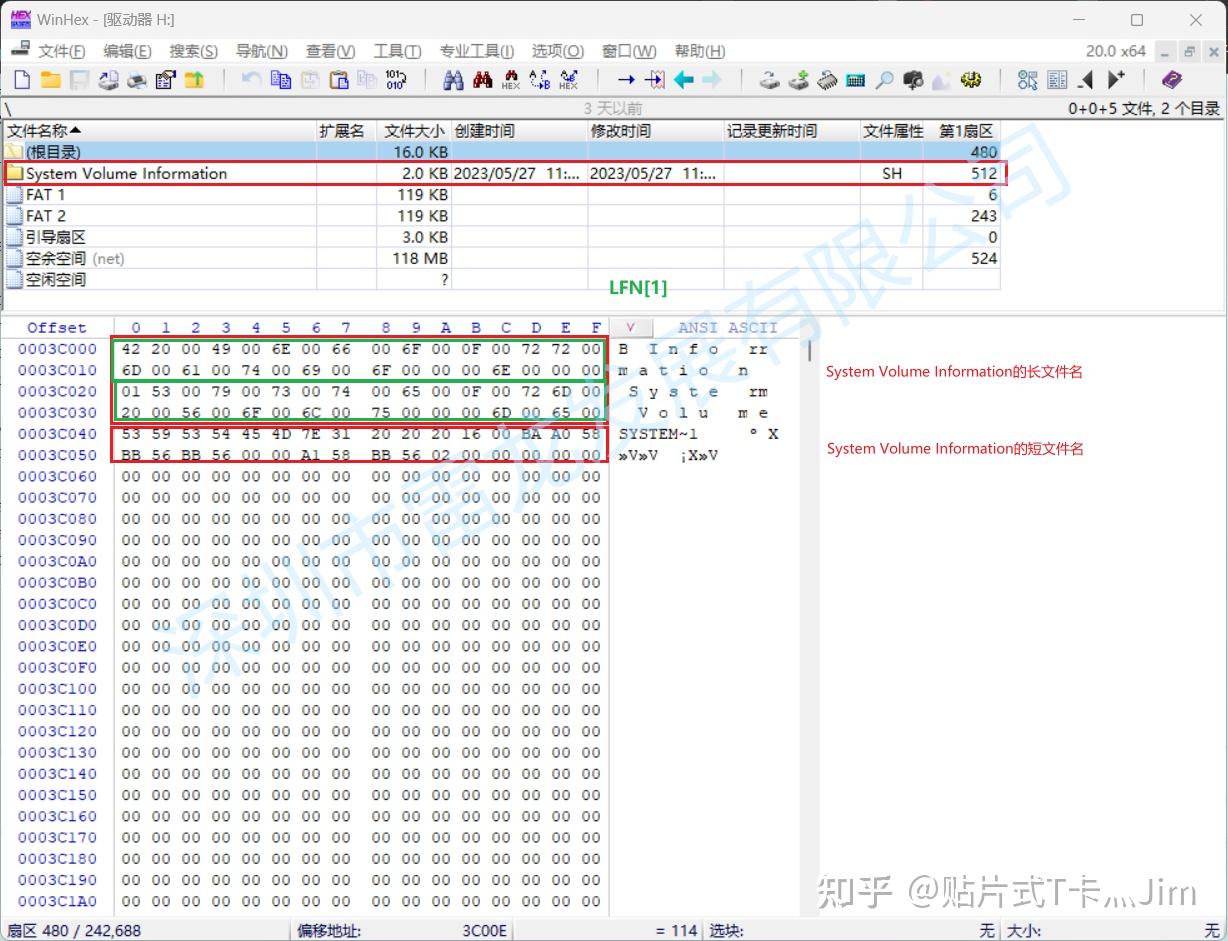The image size is (1228, 941).
Task: Click the Open RAM chip icon
Action: click(827, 80)
